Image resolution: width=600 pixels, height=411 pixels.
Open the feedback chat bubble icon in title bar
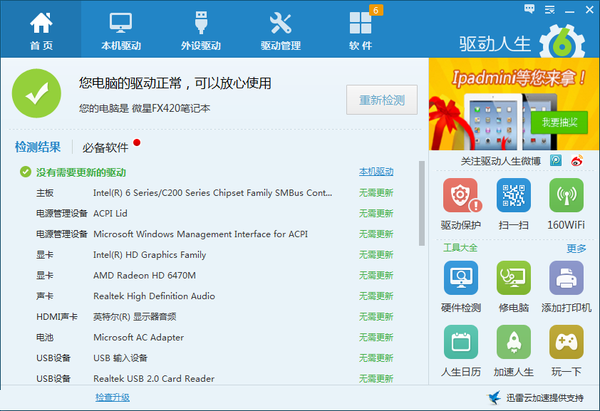point(527,8)
